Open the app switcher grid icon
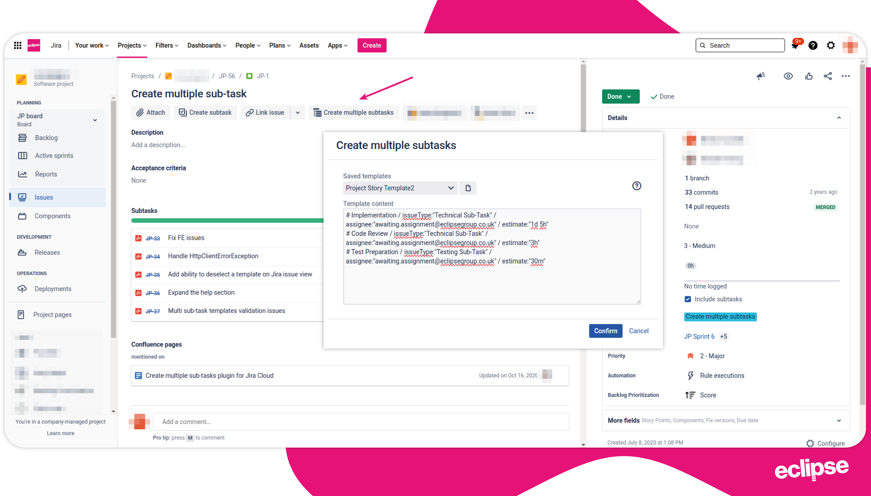871x496 pixels. [x=18, y=46]
